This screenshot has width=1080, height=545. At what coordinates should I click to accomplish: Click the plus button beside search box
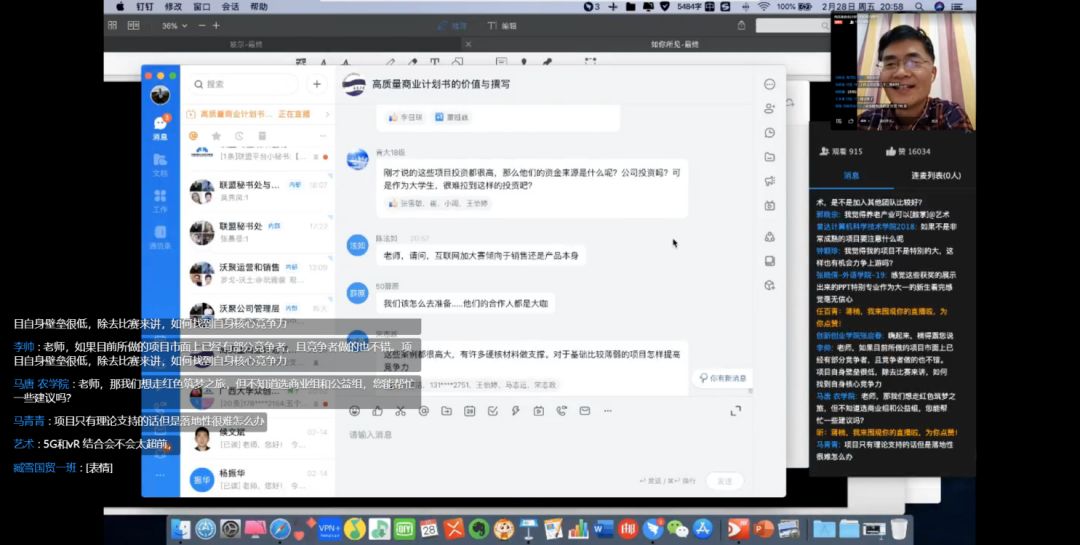317,84
